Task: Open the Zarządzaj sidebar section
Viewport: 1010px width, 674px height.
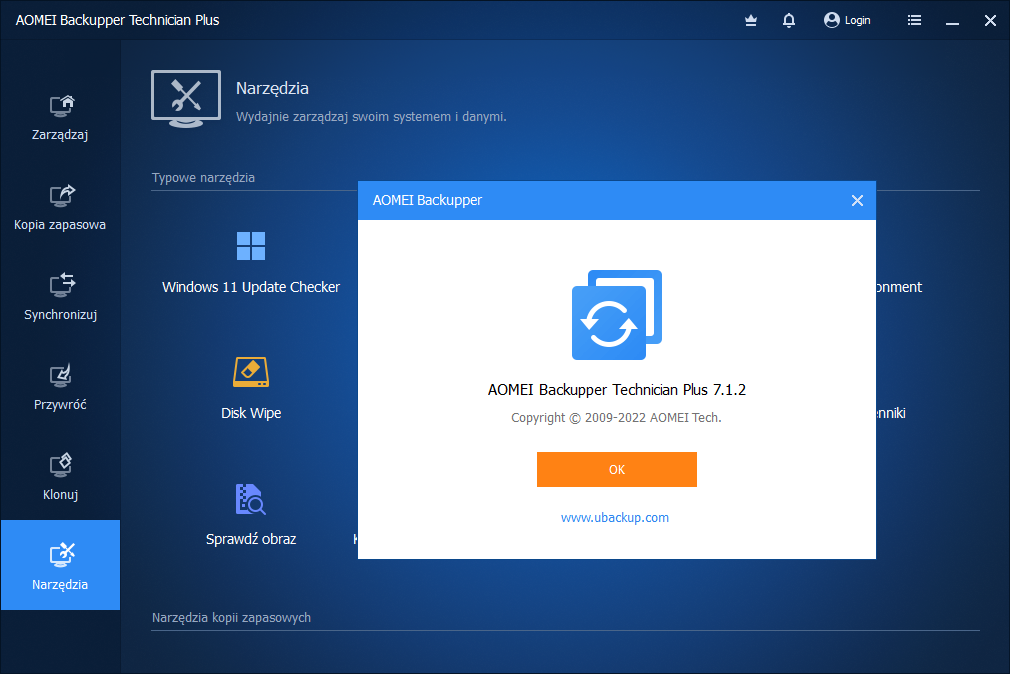Action: click(x=61, y=118)
